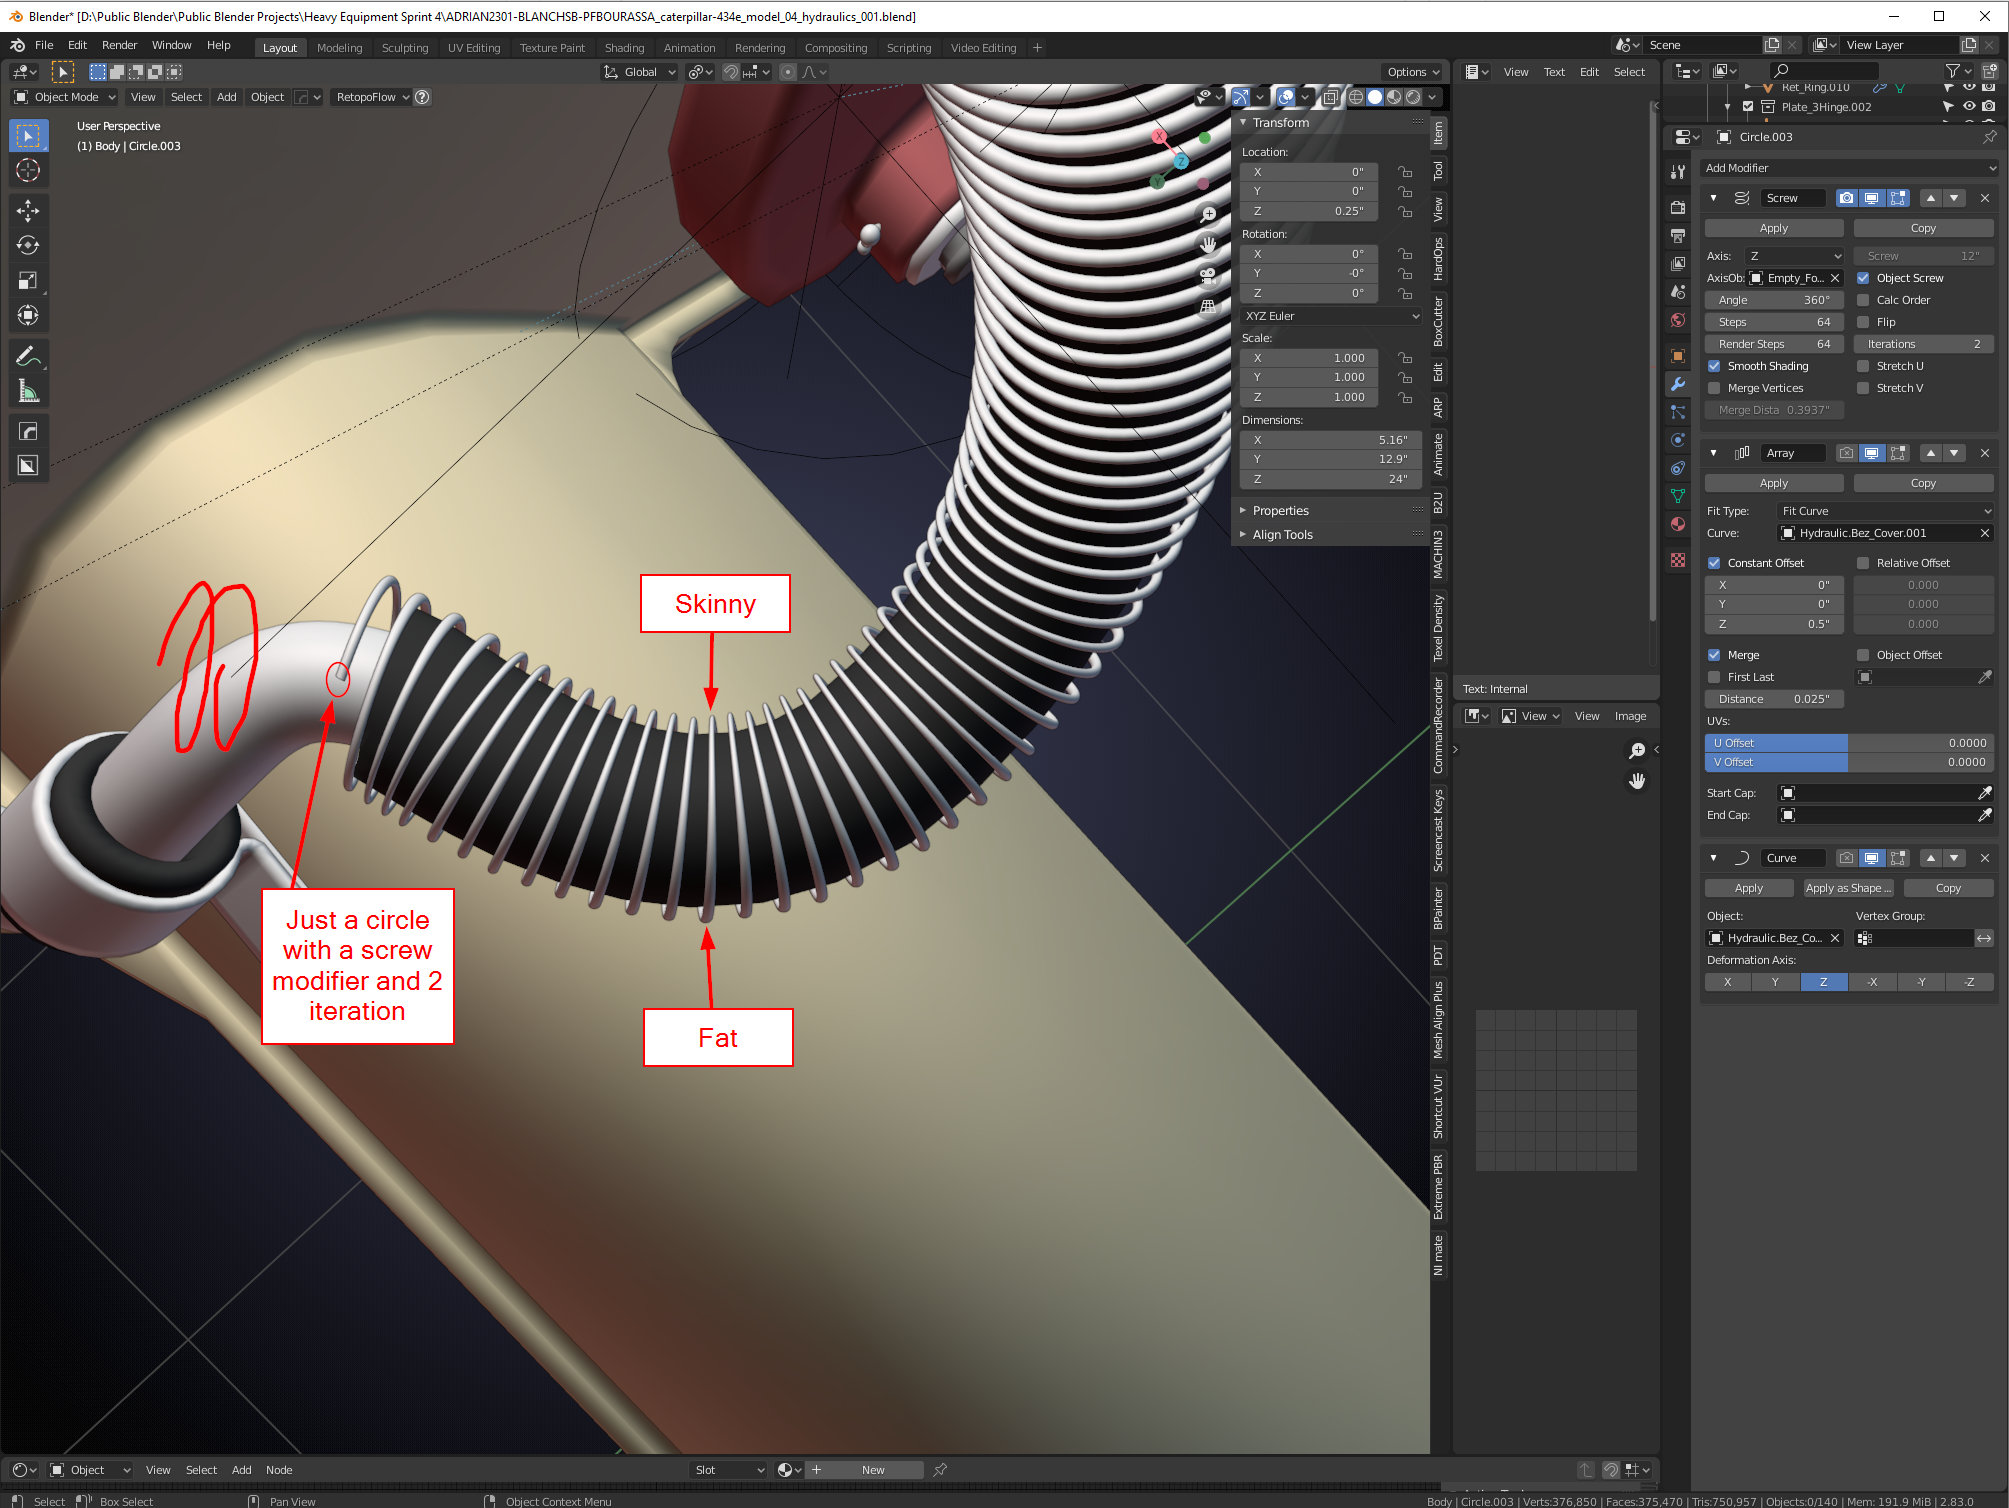Enable the Calc Order checkbox
The height and width of the screenshot is (1508, 2009).
[x=1863, y=300]
